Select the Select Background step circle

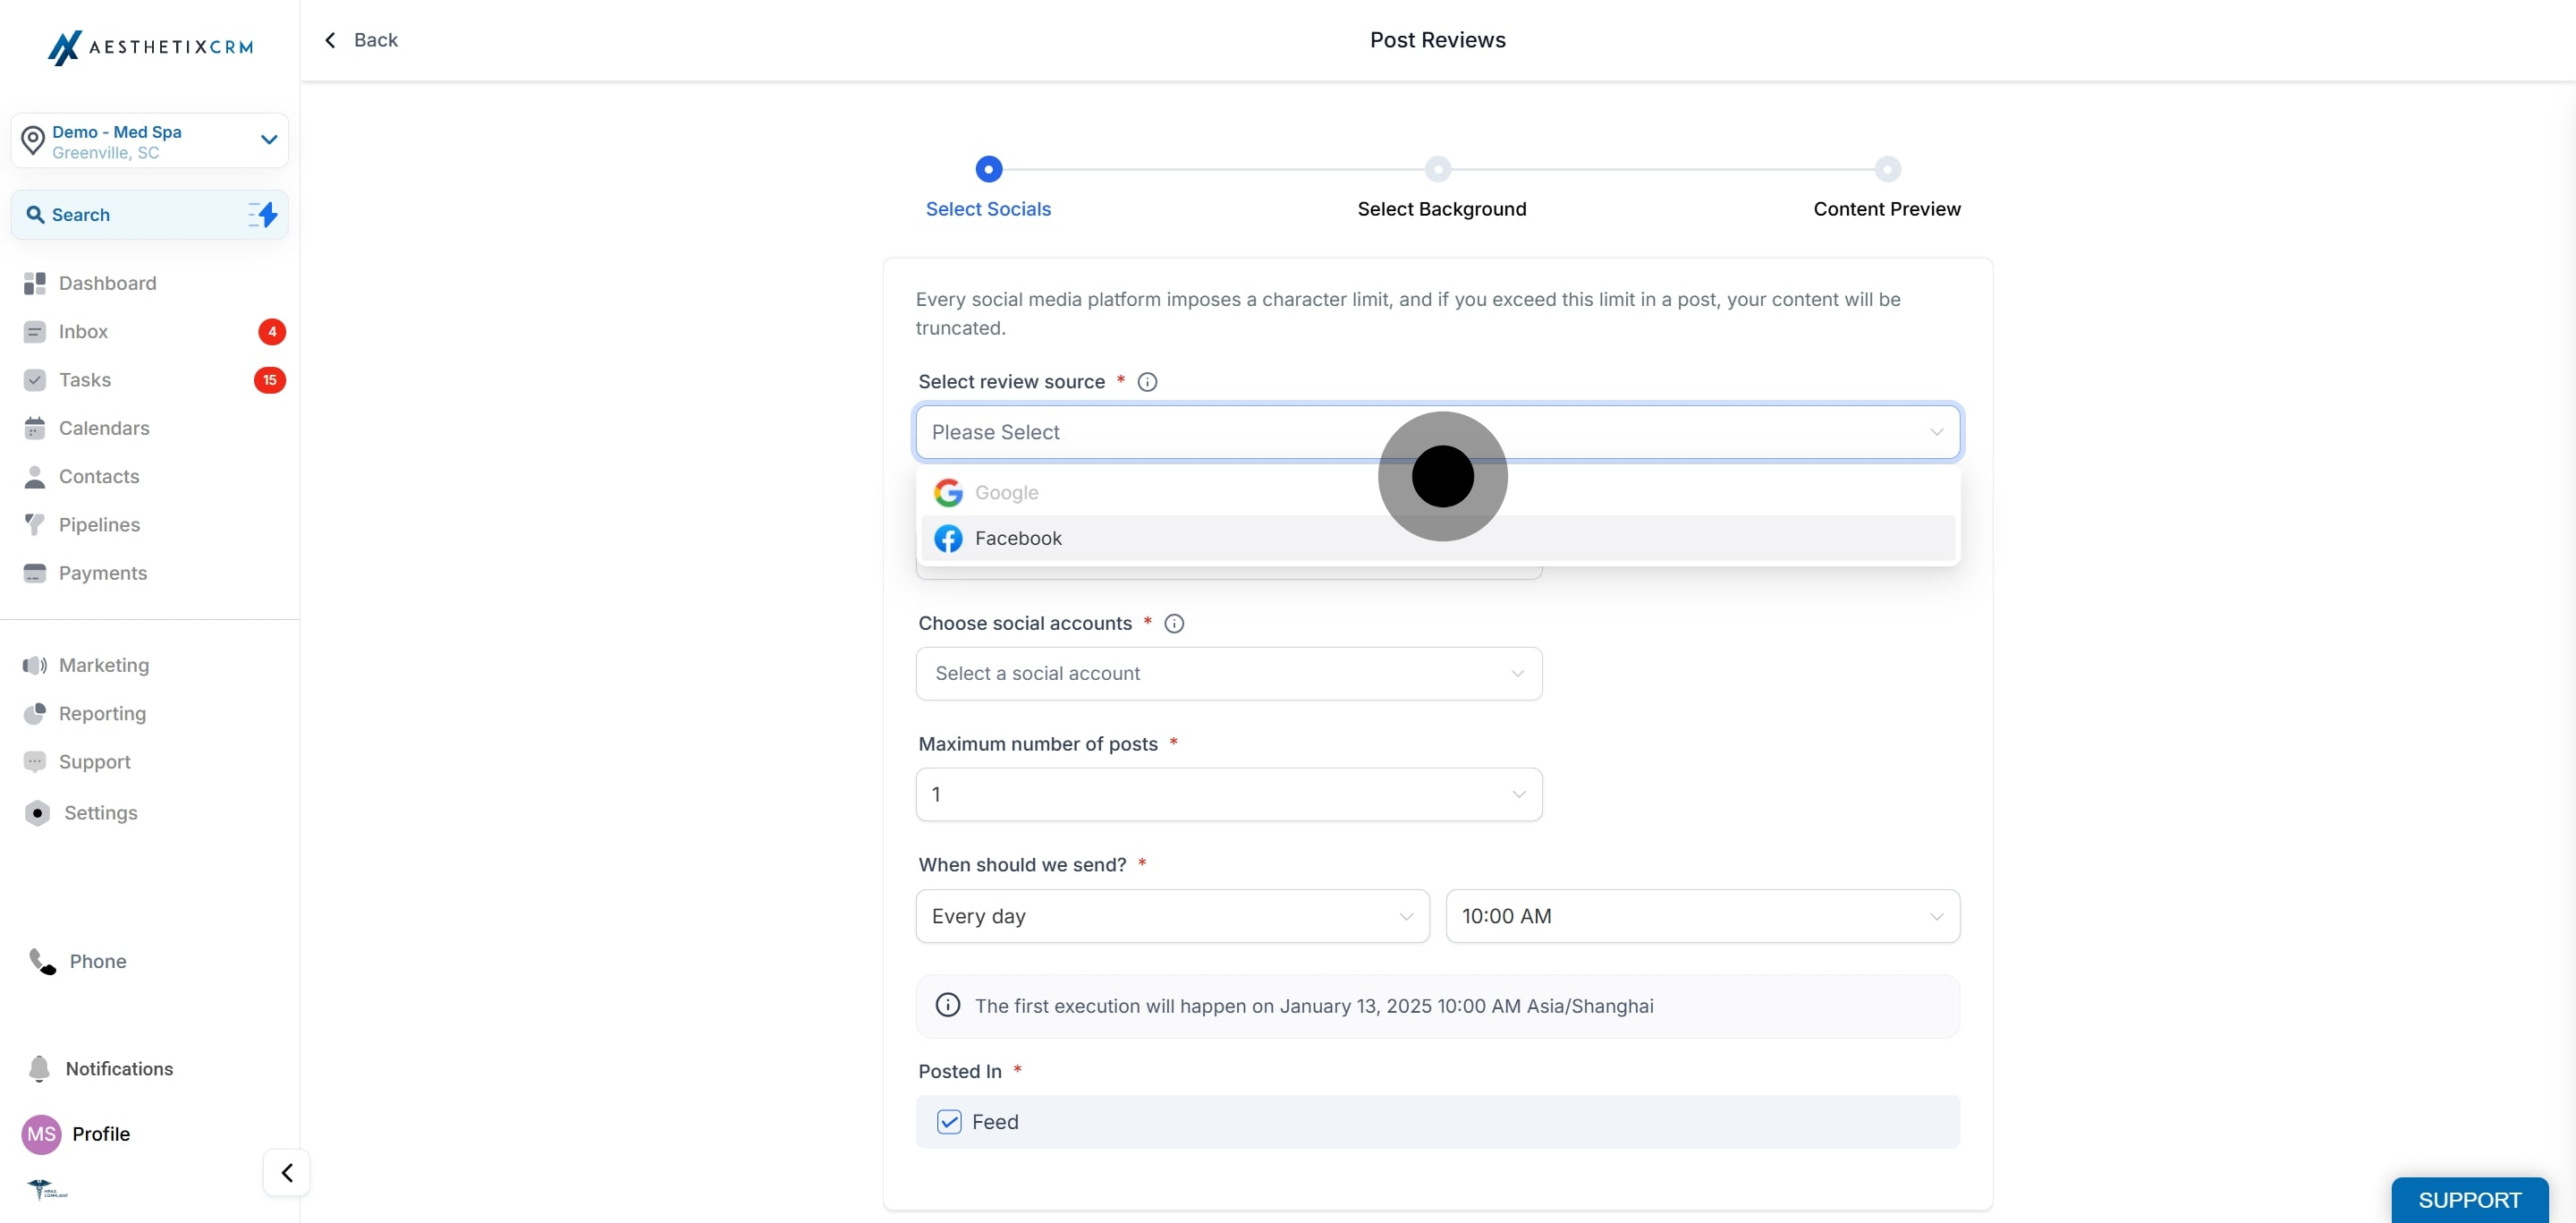[1438, 169]
